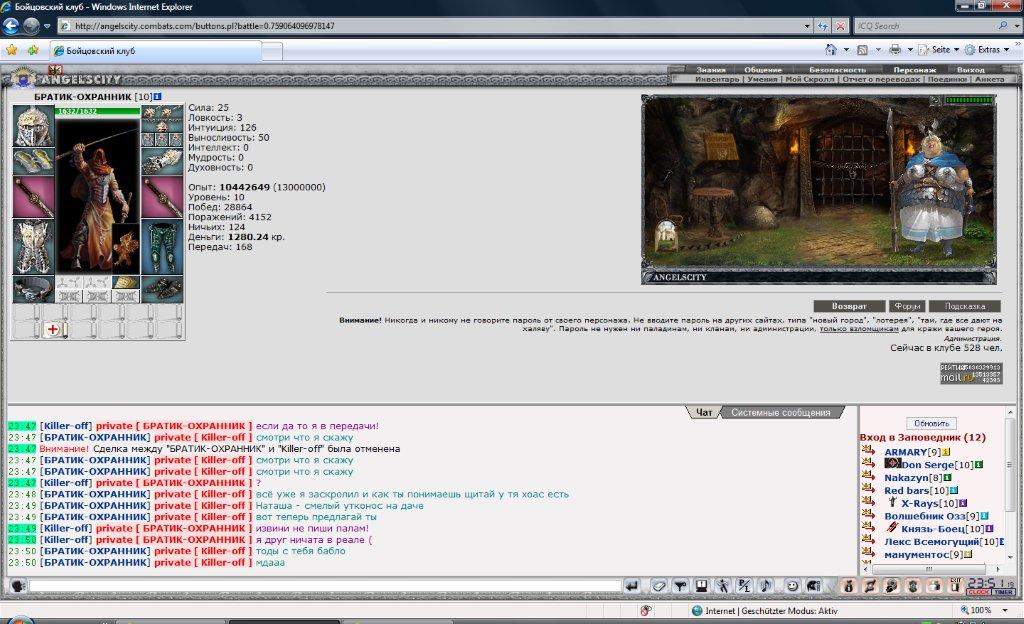Click the earrings equipment slot
This screenshot has width=1024, height=624.
pos(163,113)
